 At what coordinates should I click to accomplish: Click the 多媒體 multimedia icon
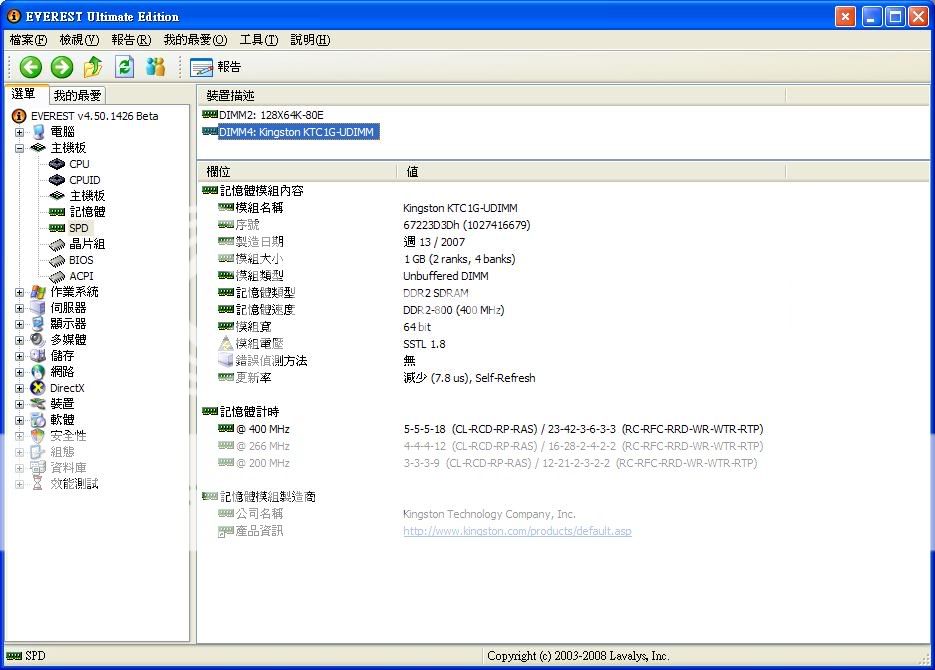click(38, 340)
